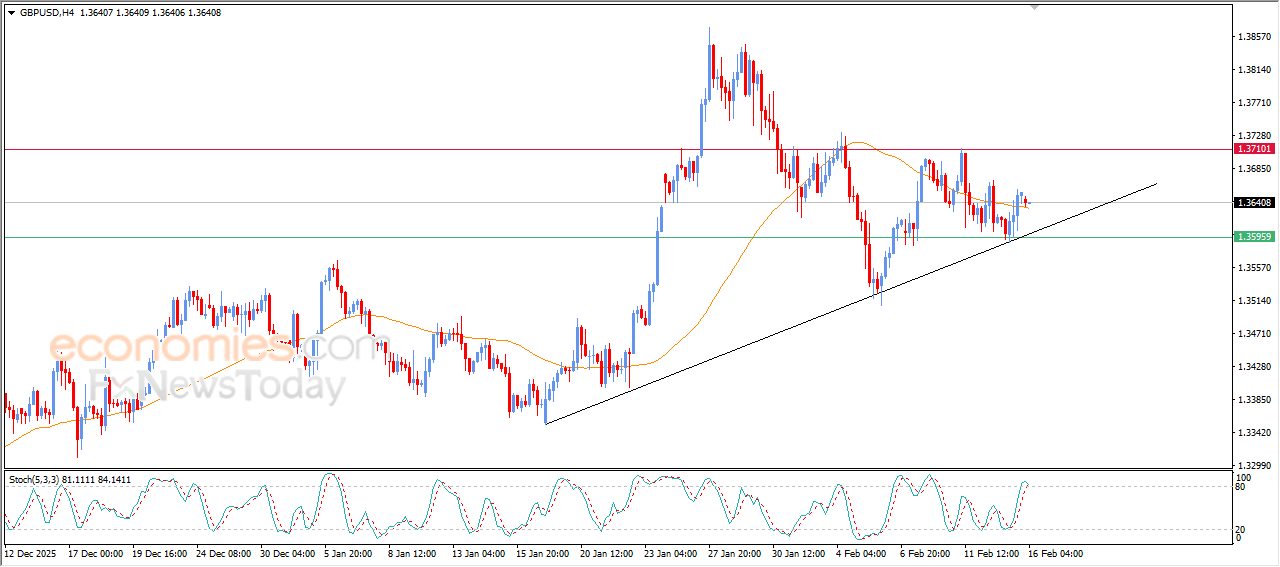Click the 1.33850 price axis value
The image size is (1280, 567).
pyautogui.click(x=1254, y=400)
